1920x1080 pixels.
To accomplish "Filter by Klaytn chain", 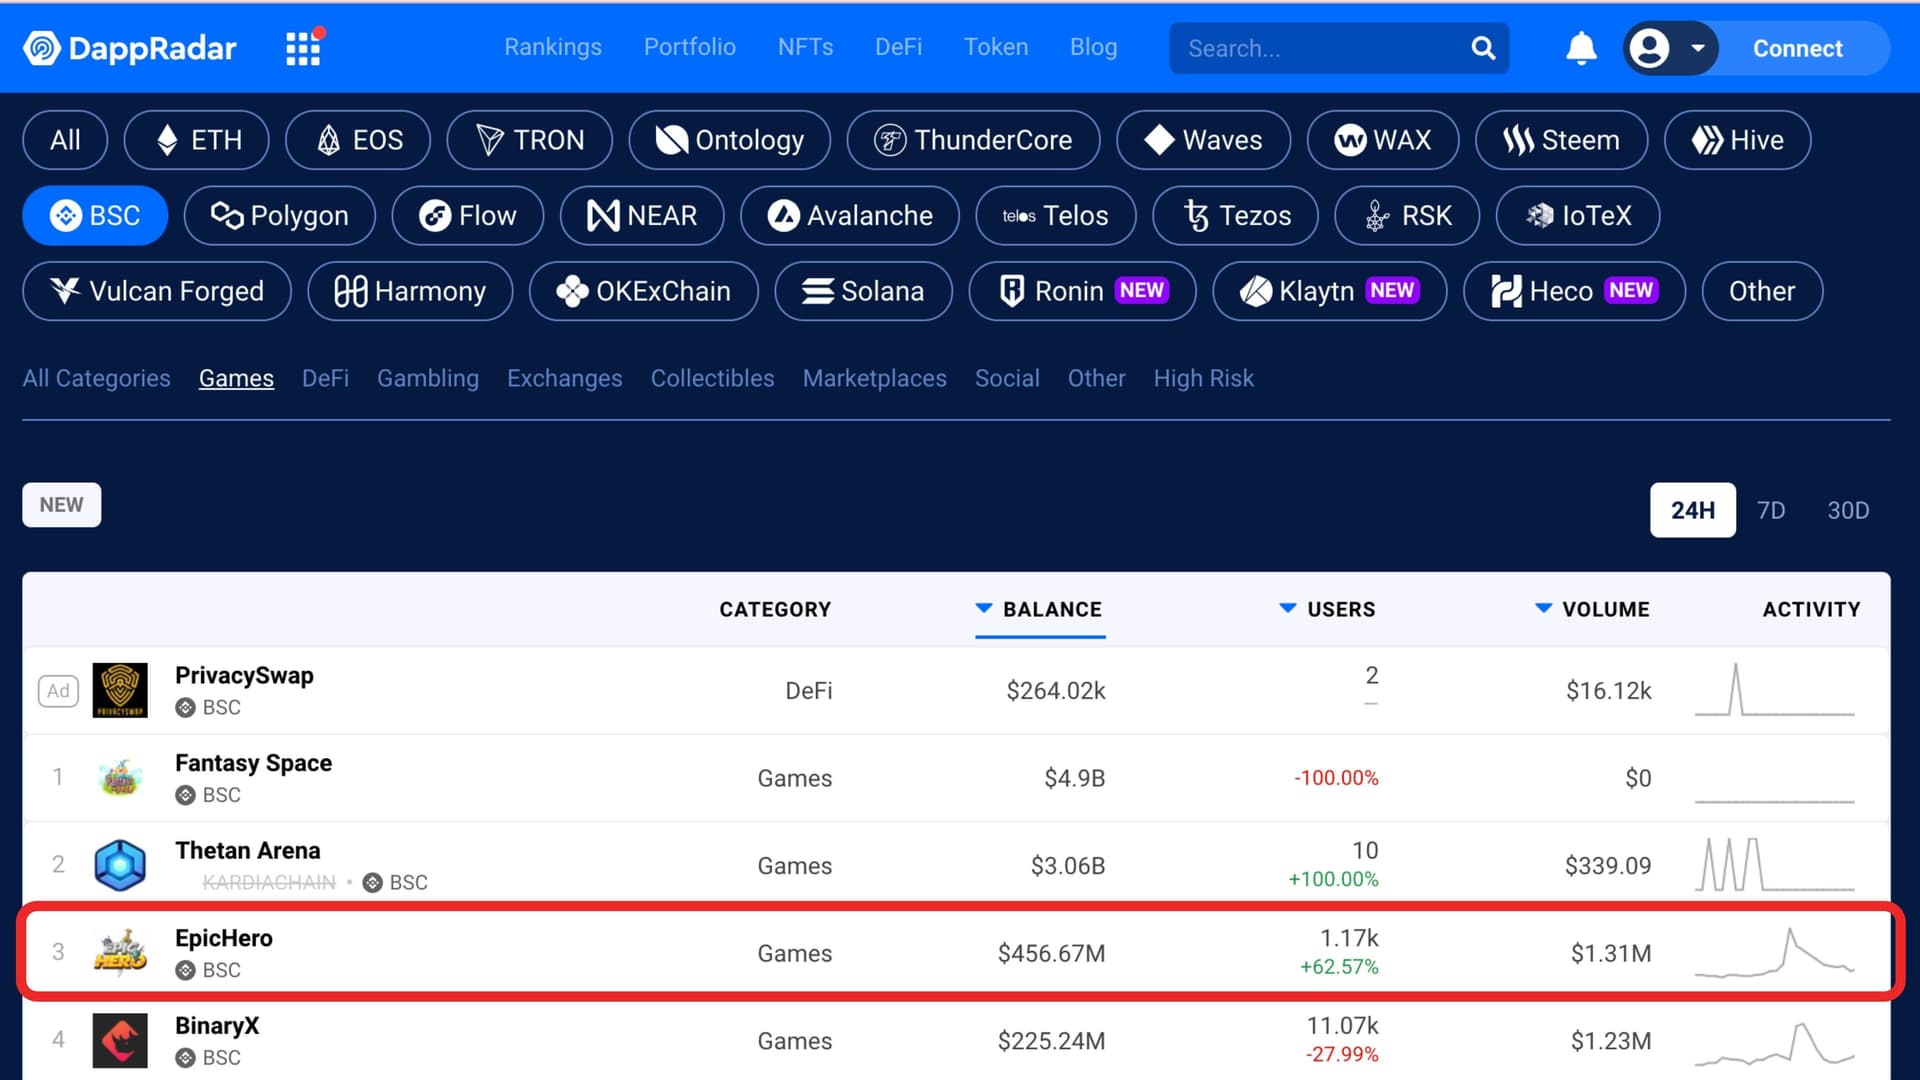I will pyautogui.click(x=1329, y=292).
